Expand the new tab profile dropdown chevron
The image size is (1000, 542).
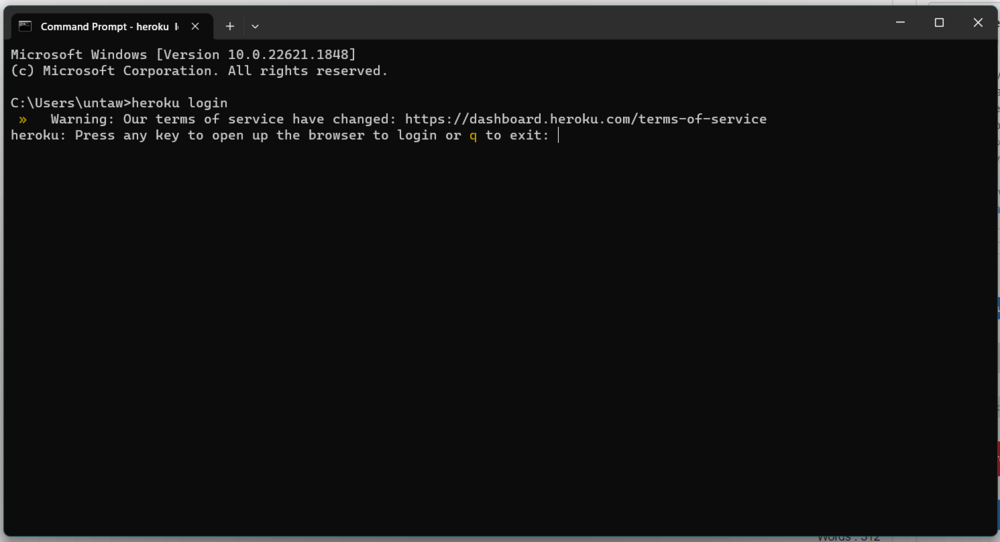(x=255, y=26)
